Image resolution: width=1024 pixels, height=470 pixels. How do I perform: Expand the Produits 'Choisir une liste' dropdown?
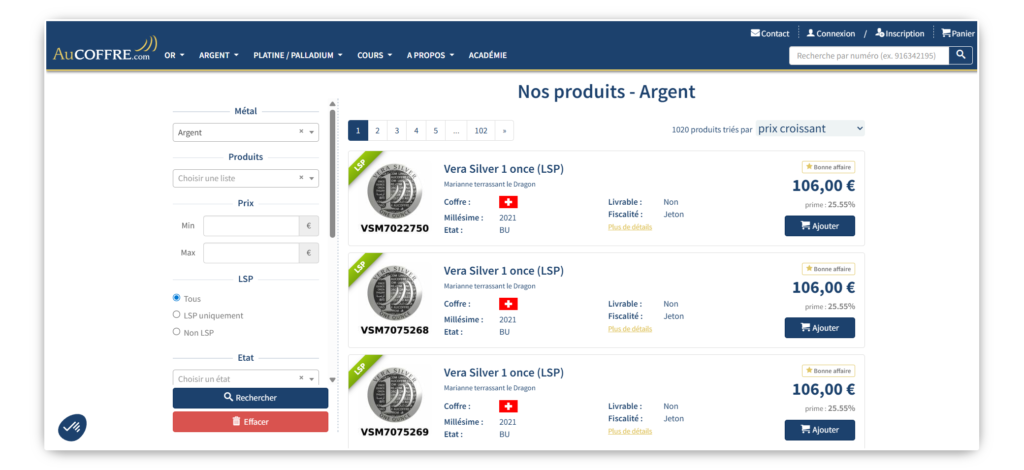point(245,178)
